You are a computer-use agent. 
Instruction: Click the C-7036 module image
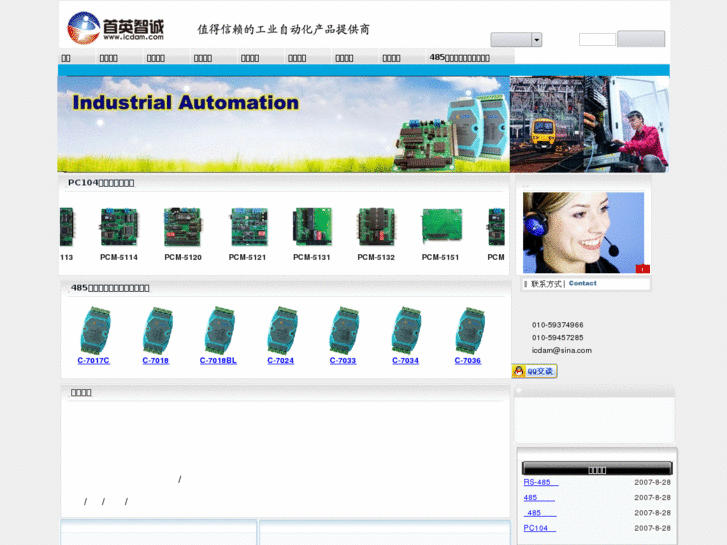[468, 330]
